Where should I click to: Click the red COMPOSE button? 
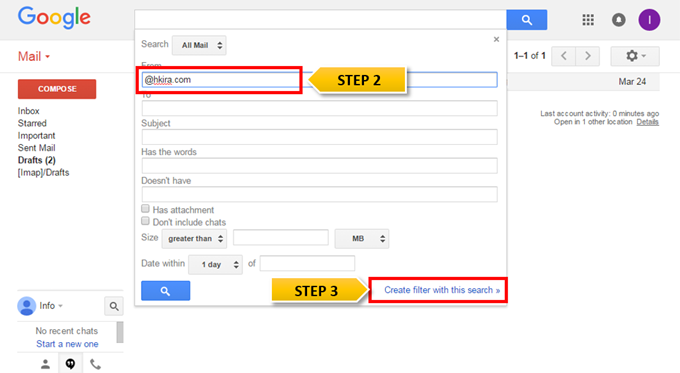pos(57,89)
